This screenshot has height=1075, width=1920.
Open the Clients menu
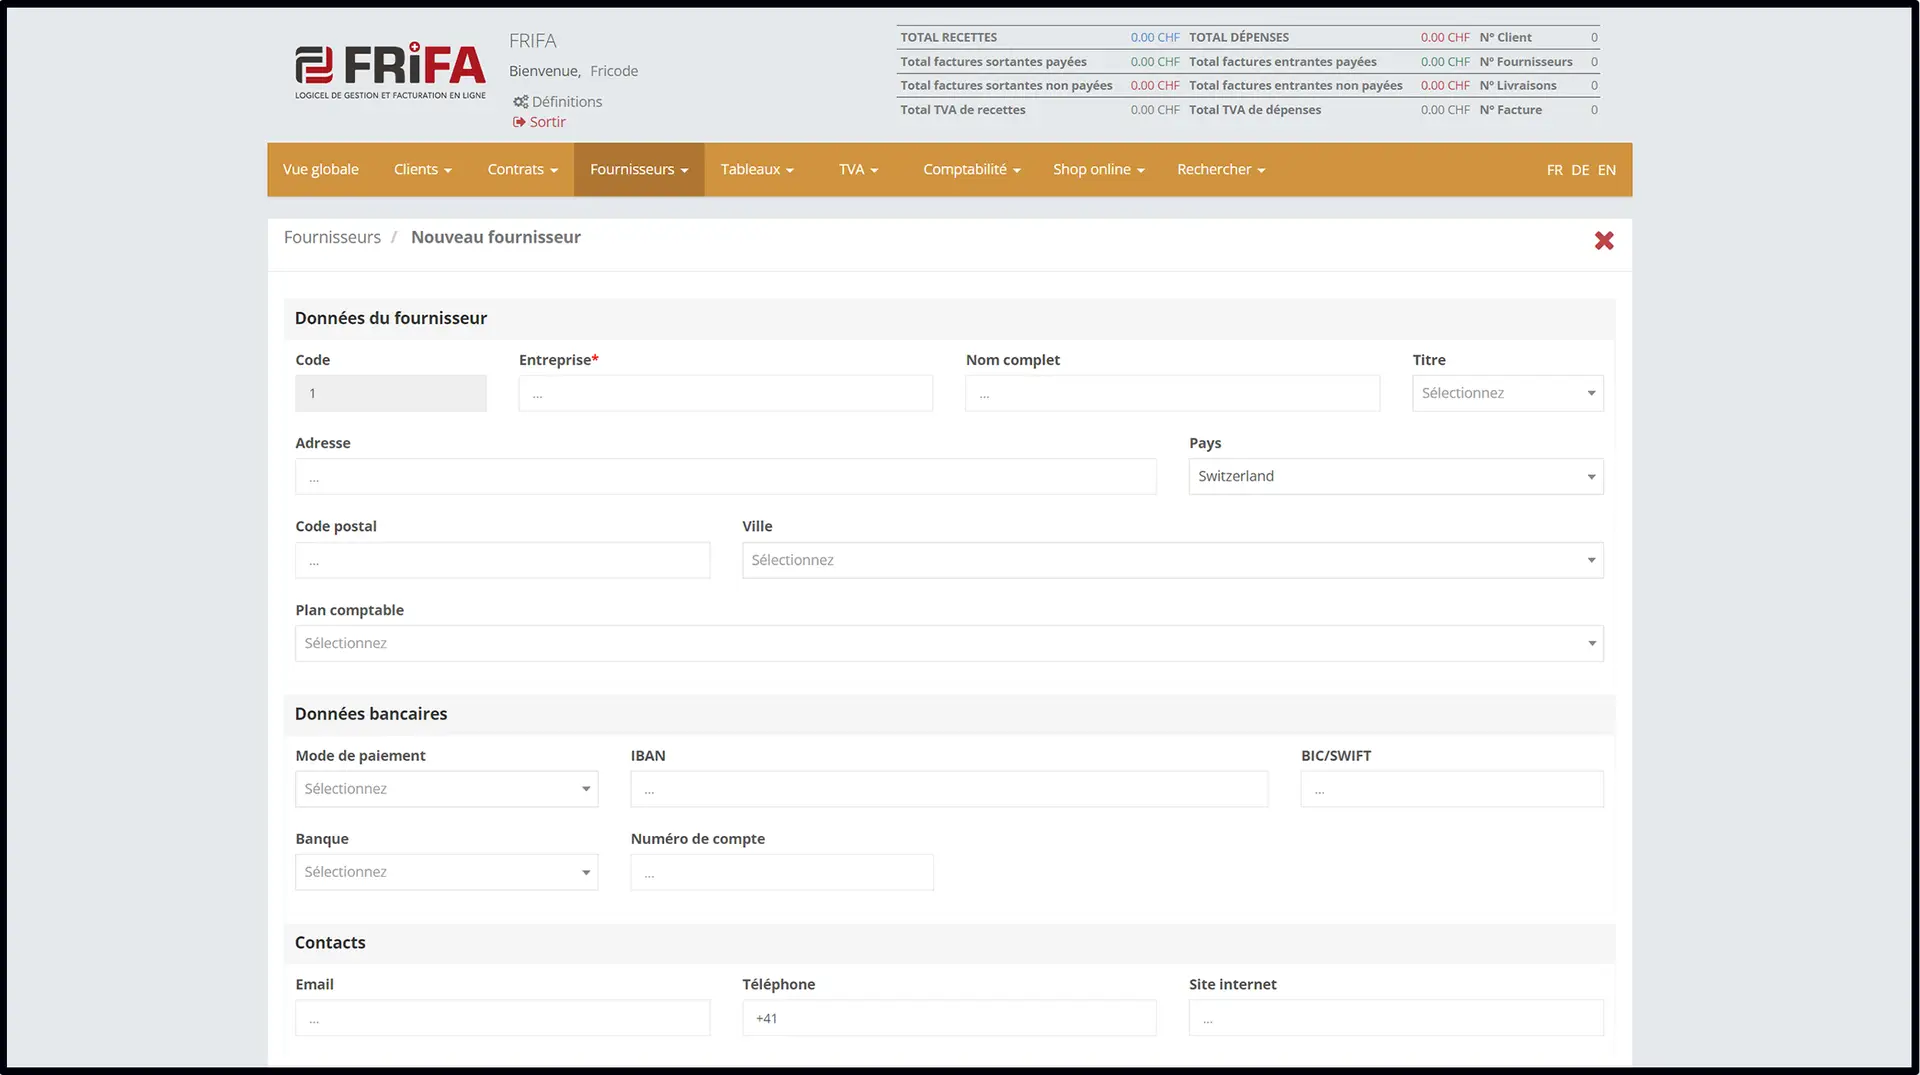click(423, 169)
